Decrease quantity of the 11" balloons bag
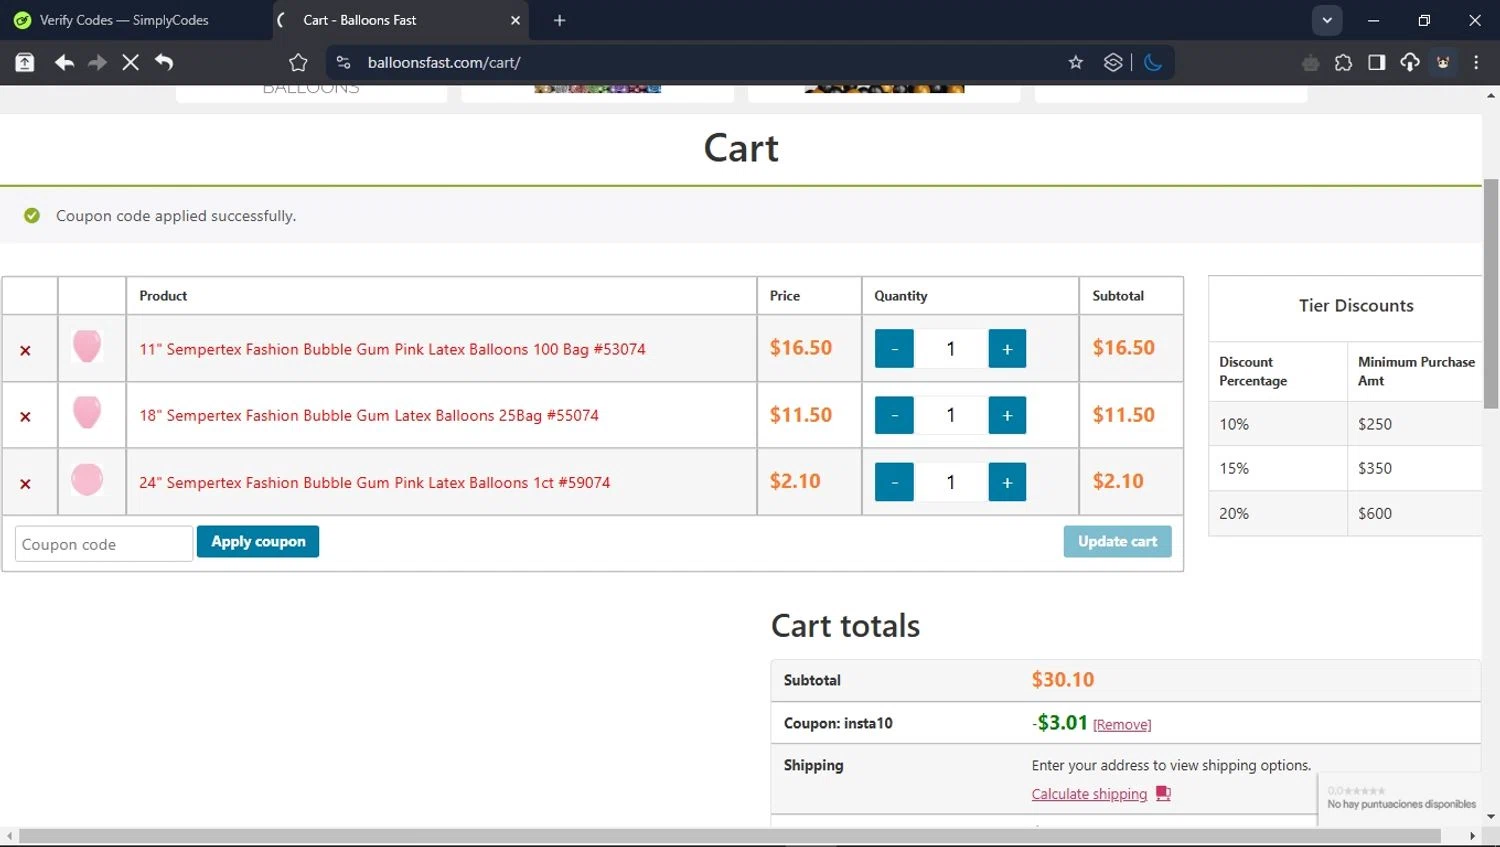The image size is (1500, 847). (x=894, y=348)
